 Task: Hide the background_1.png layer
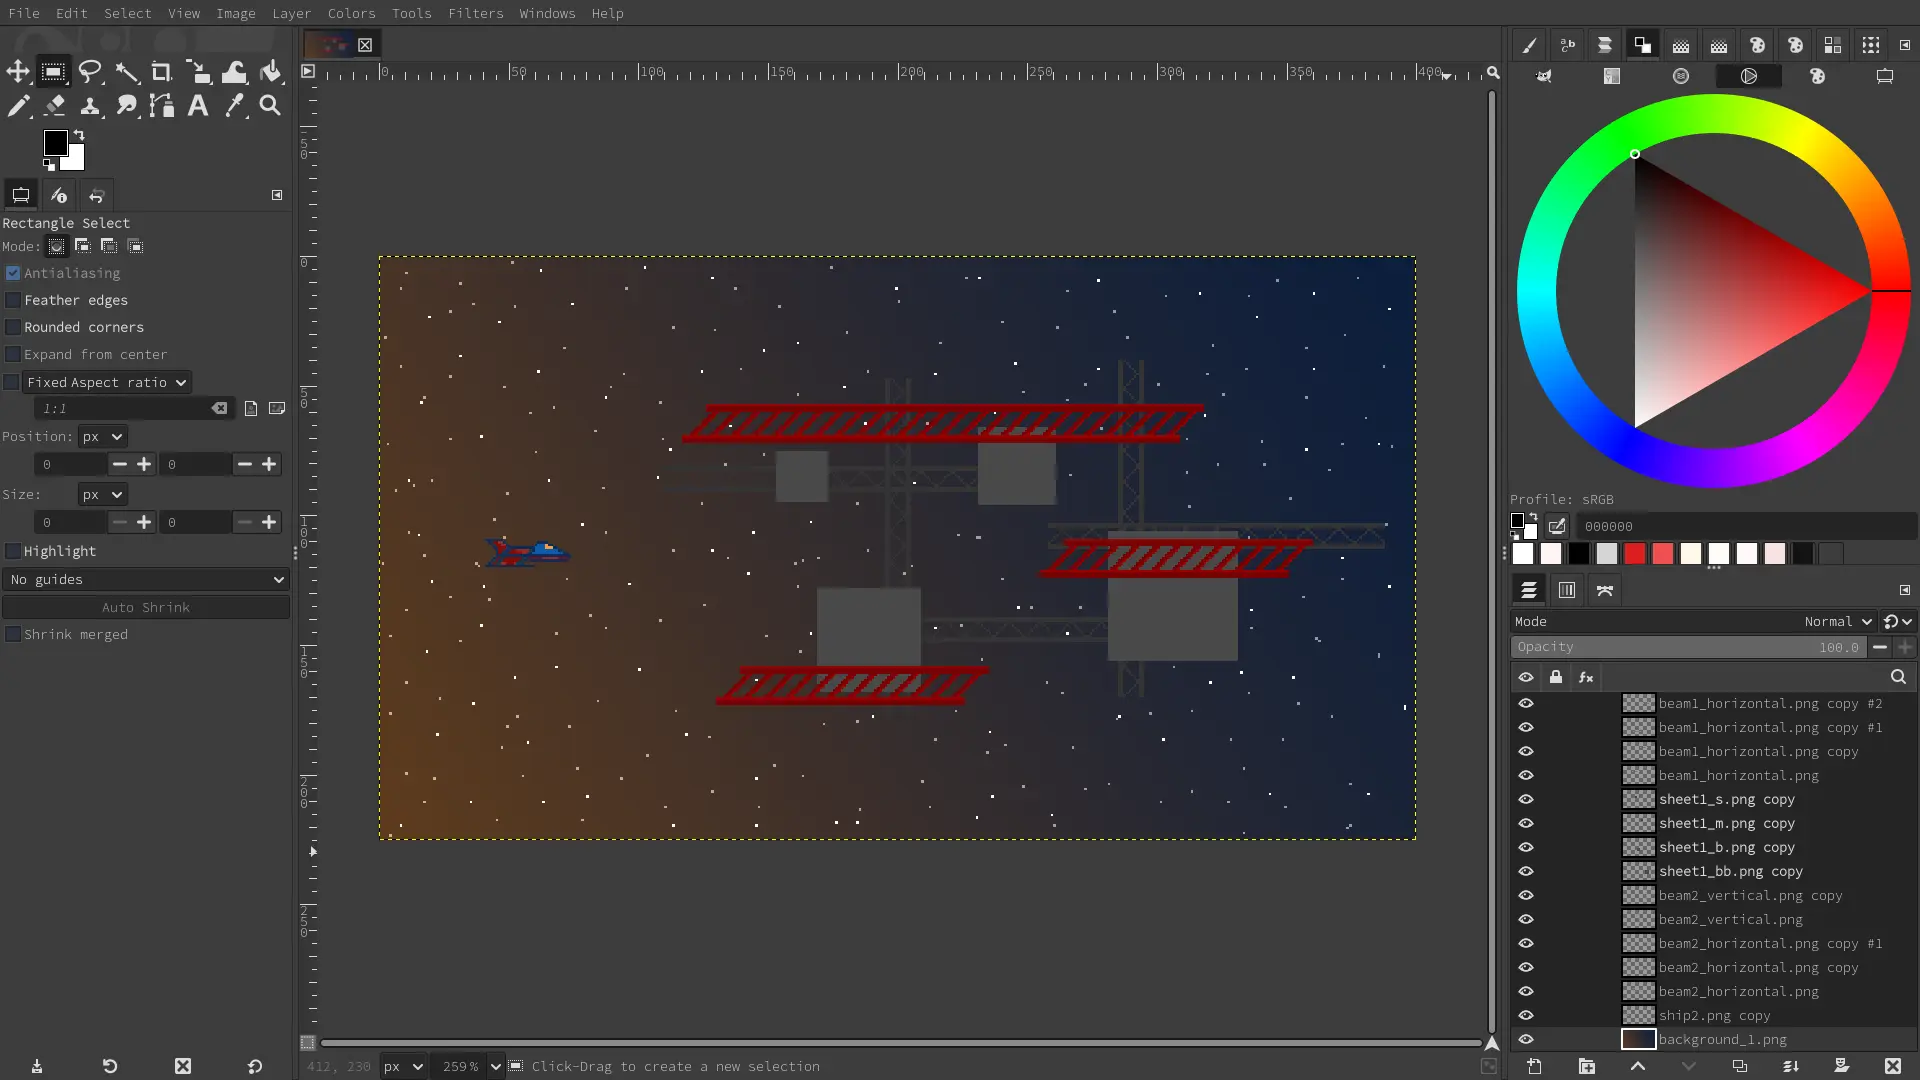click(x=1527, y=1039)
